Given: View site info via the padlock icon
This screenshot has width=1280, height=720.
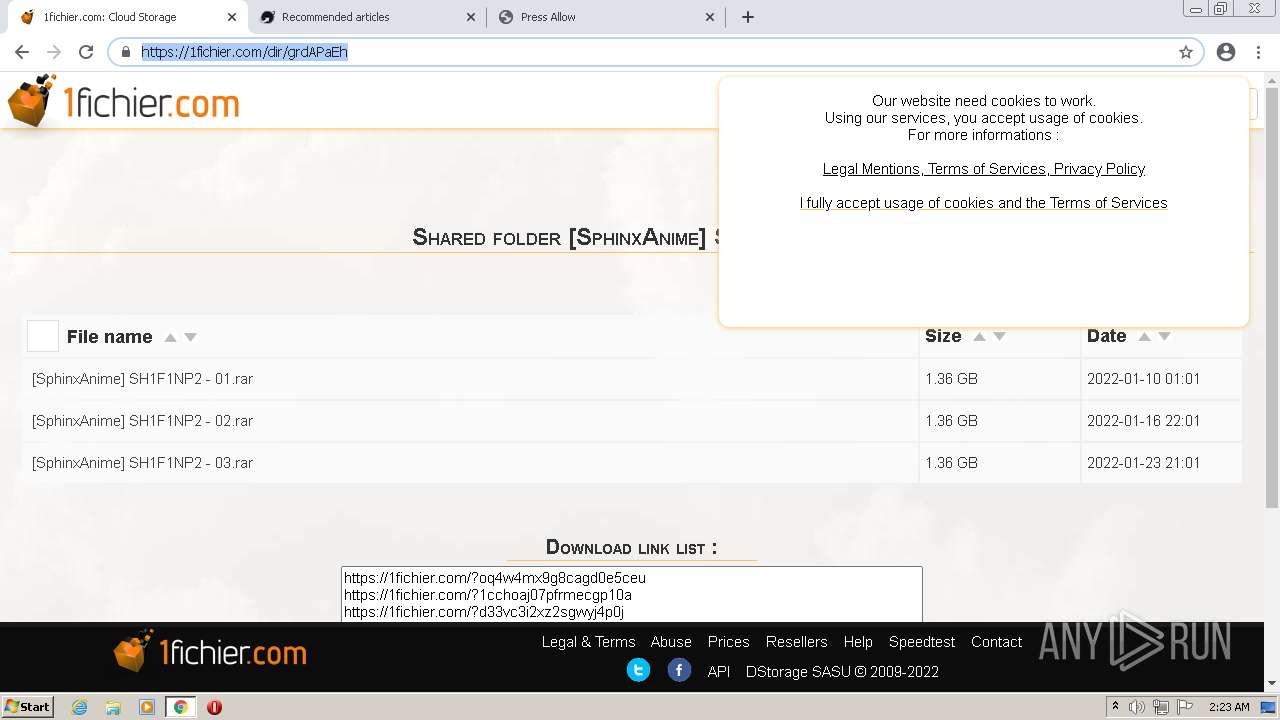Looking at the screenshot, I should point(126,52).
